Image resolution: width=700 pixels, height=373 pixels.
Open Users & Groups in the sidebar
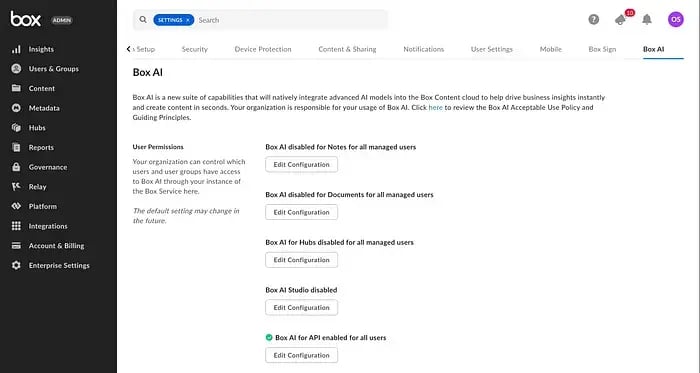click(54, 69)
